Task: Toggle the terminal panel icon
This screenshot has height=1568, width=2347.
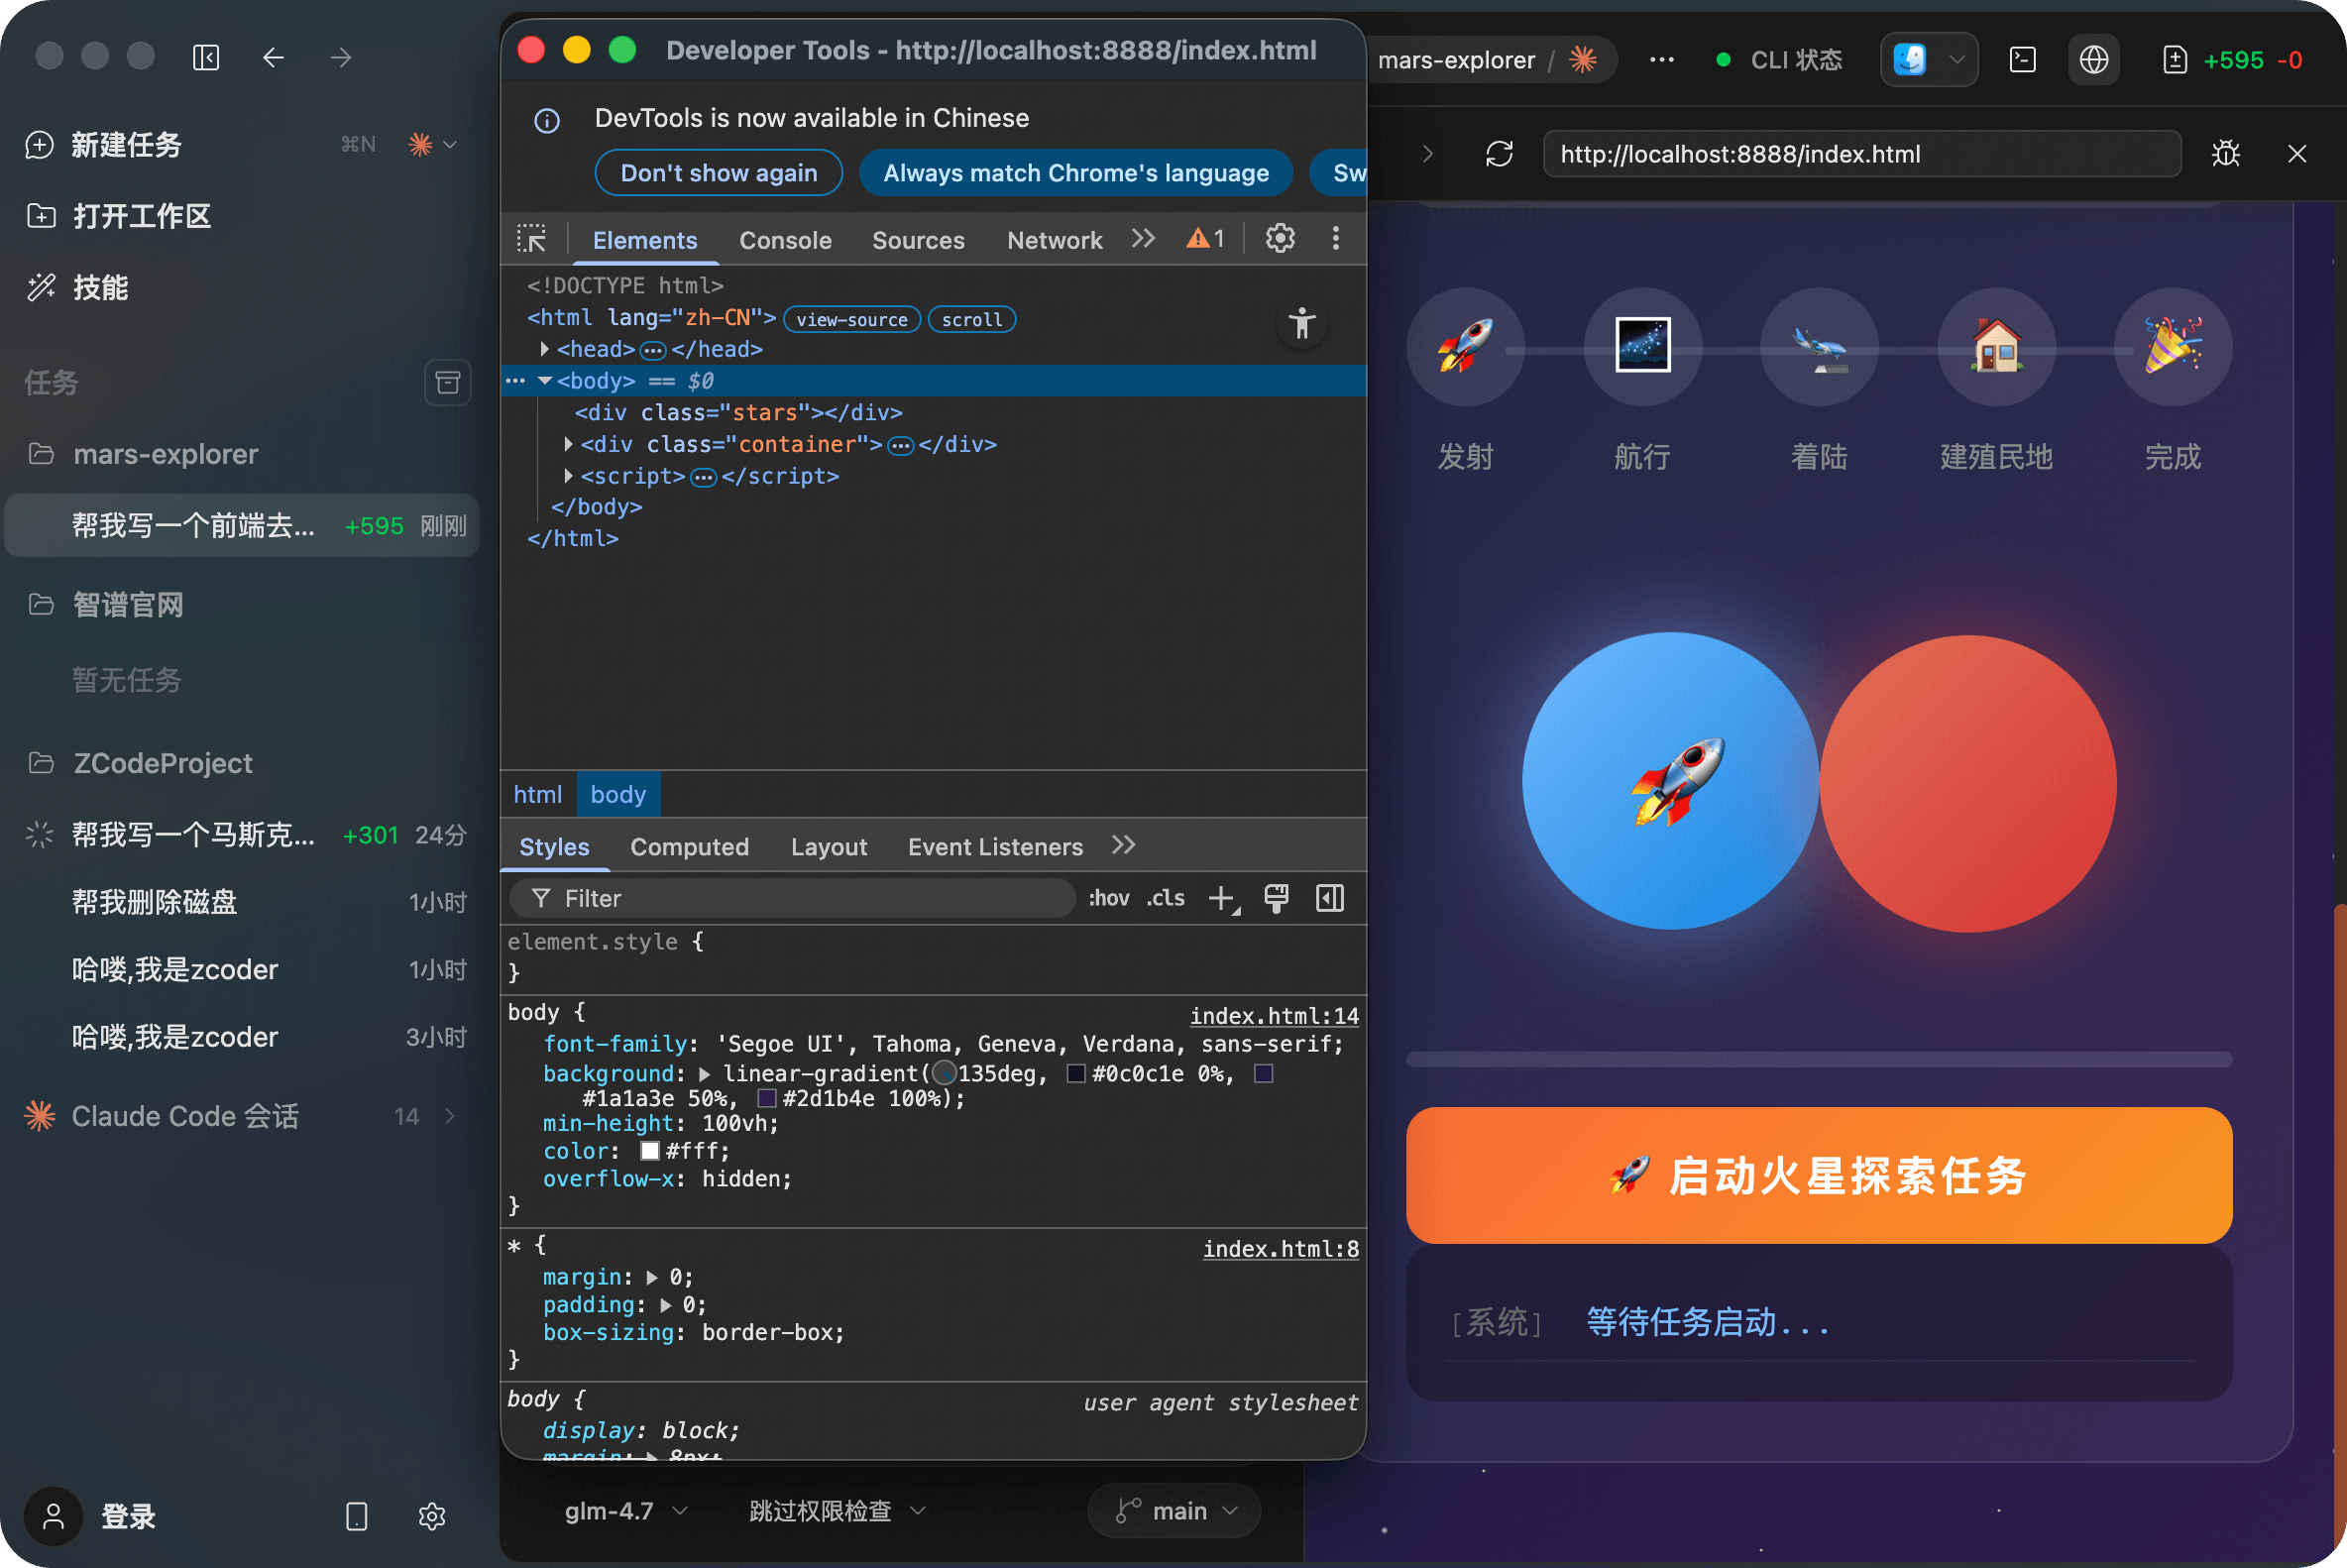Action: pos(2022,60)
